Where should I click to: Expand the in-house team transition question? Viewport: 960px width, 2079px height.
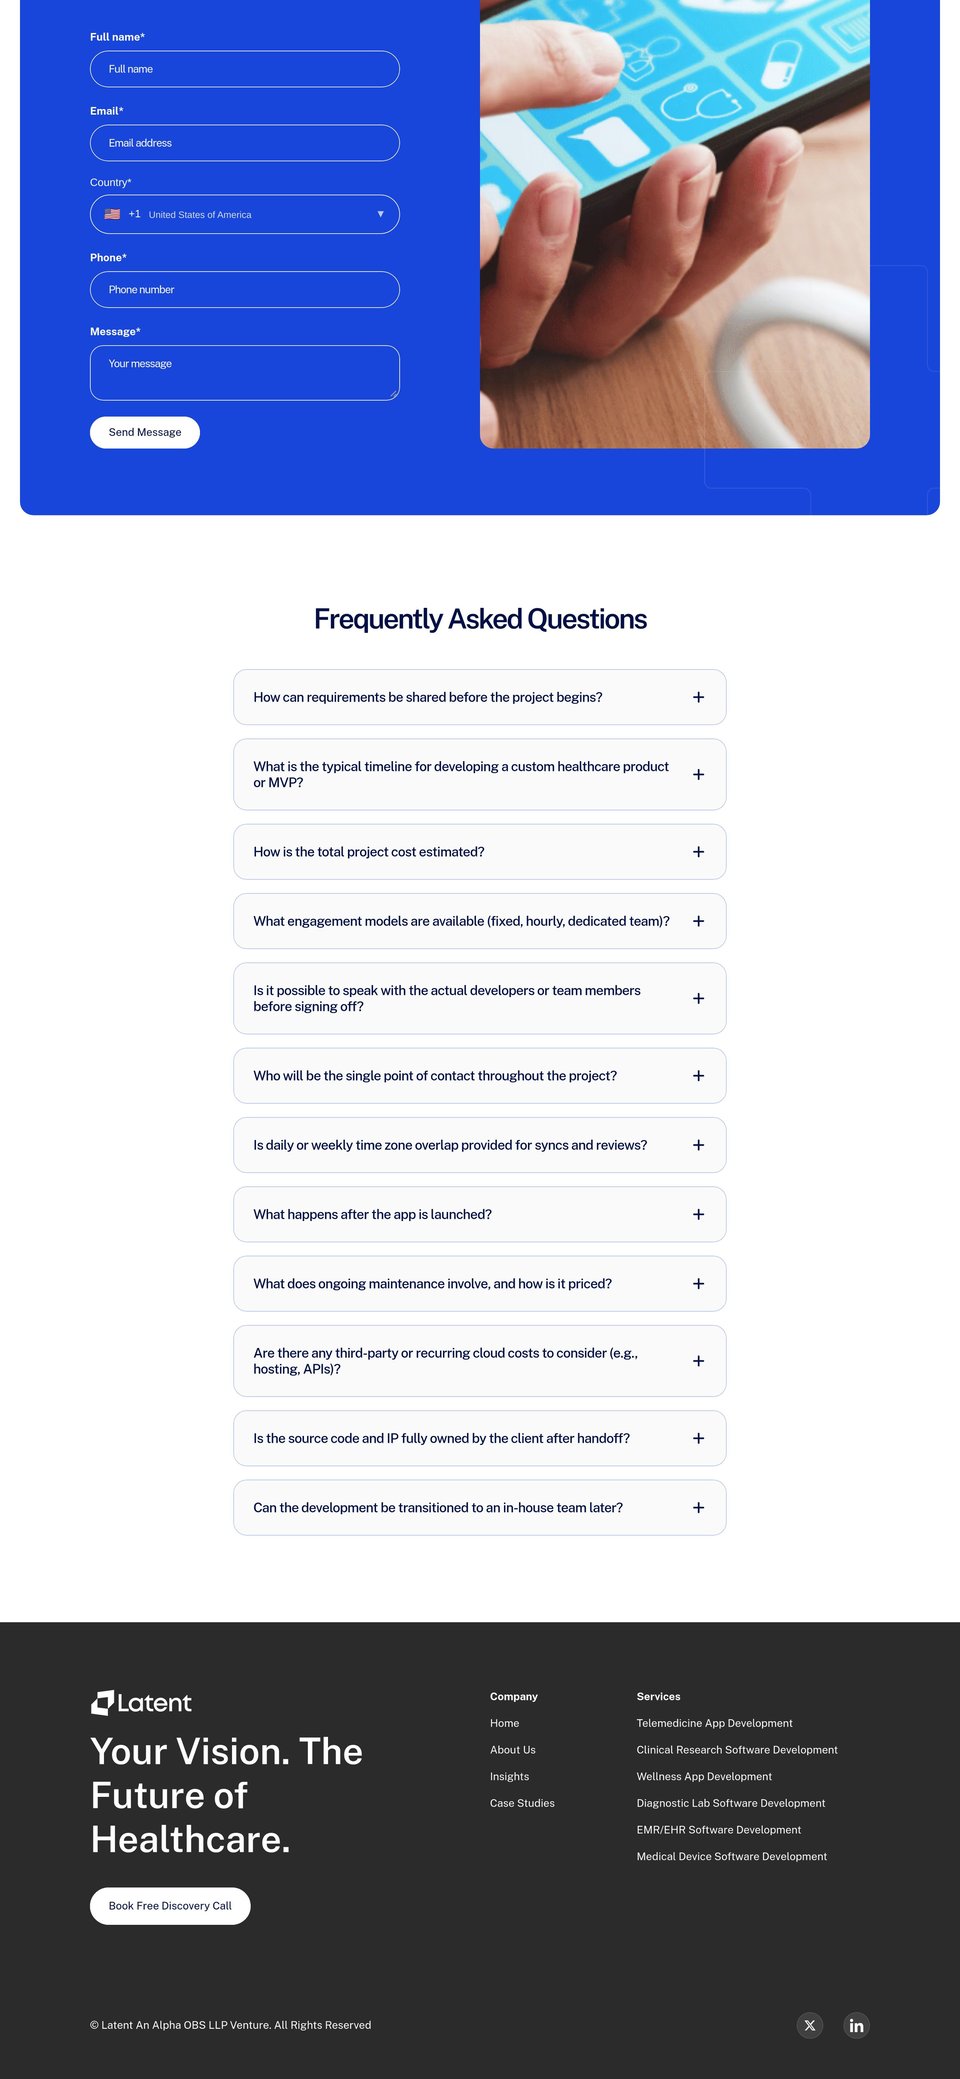click(480, 1508)
